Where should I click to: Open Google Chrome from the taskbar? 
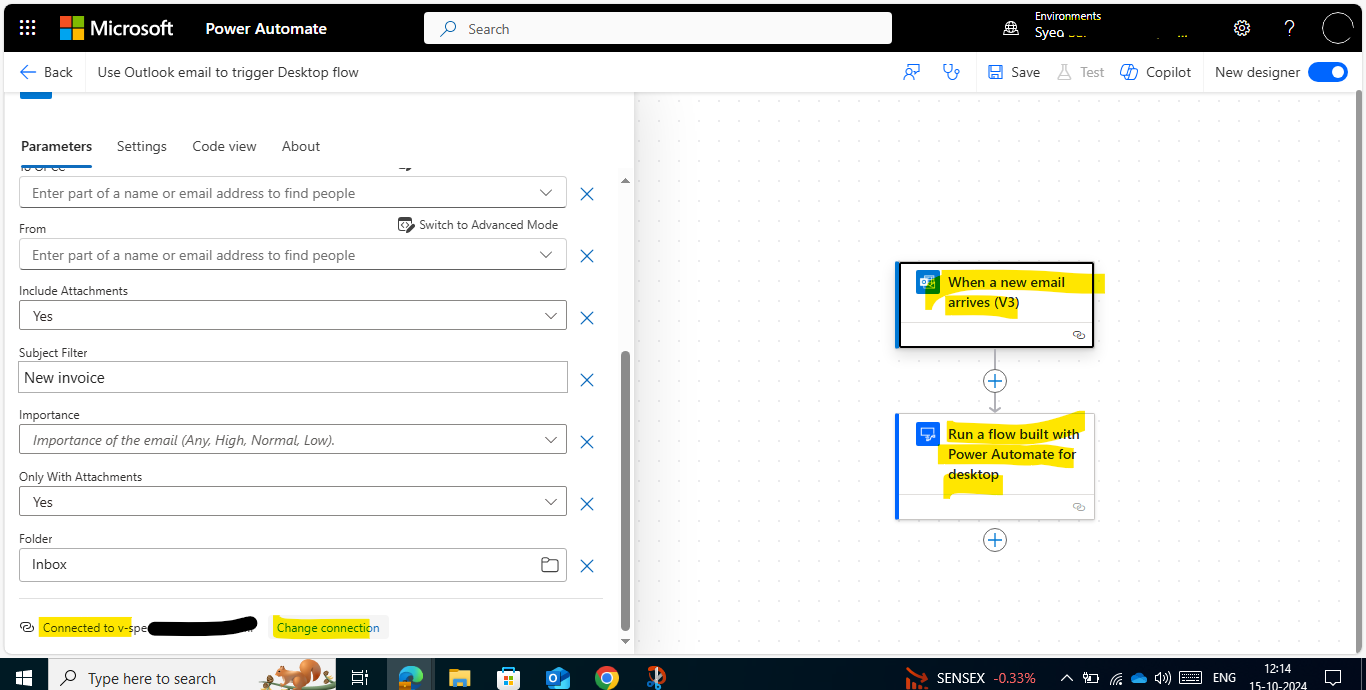(606, 677)
